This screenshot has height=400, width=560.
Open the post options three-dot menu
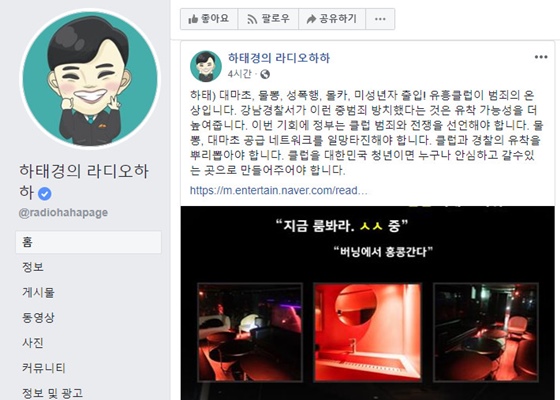click(541, 57)
